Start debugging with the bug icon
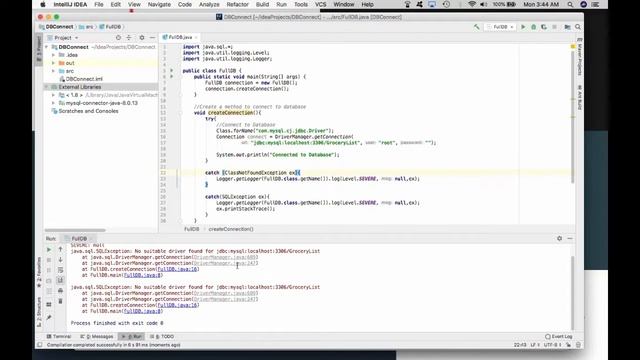Image resolution: width=640 pixels, height=360 pixels. tap(533, 27)
